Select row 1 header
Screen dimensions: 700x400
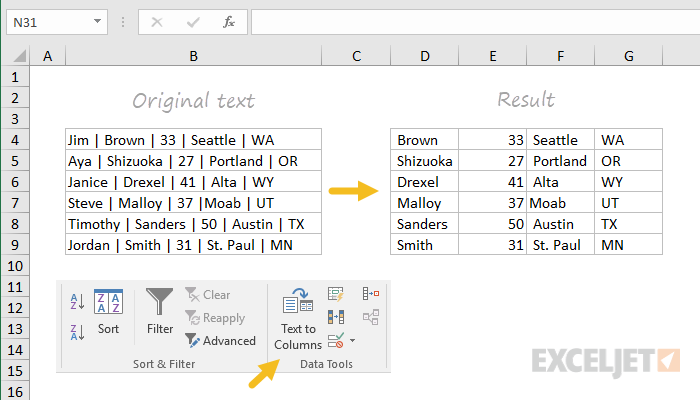point(15,77)
